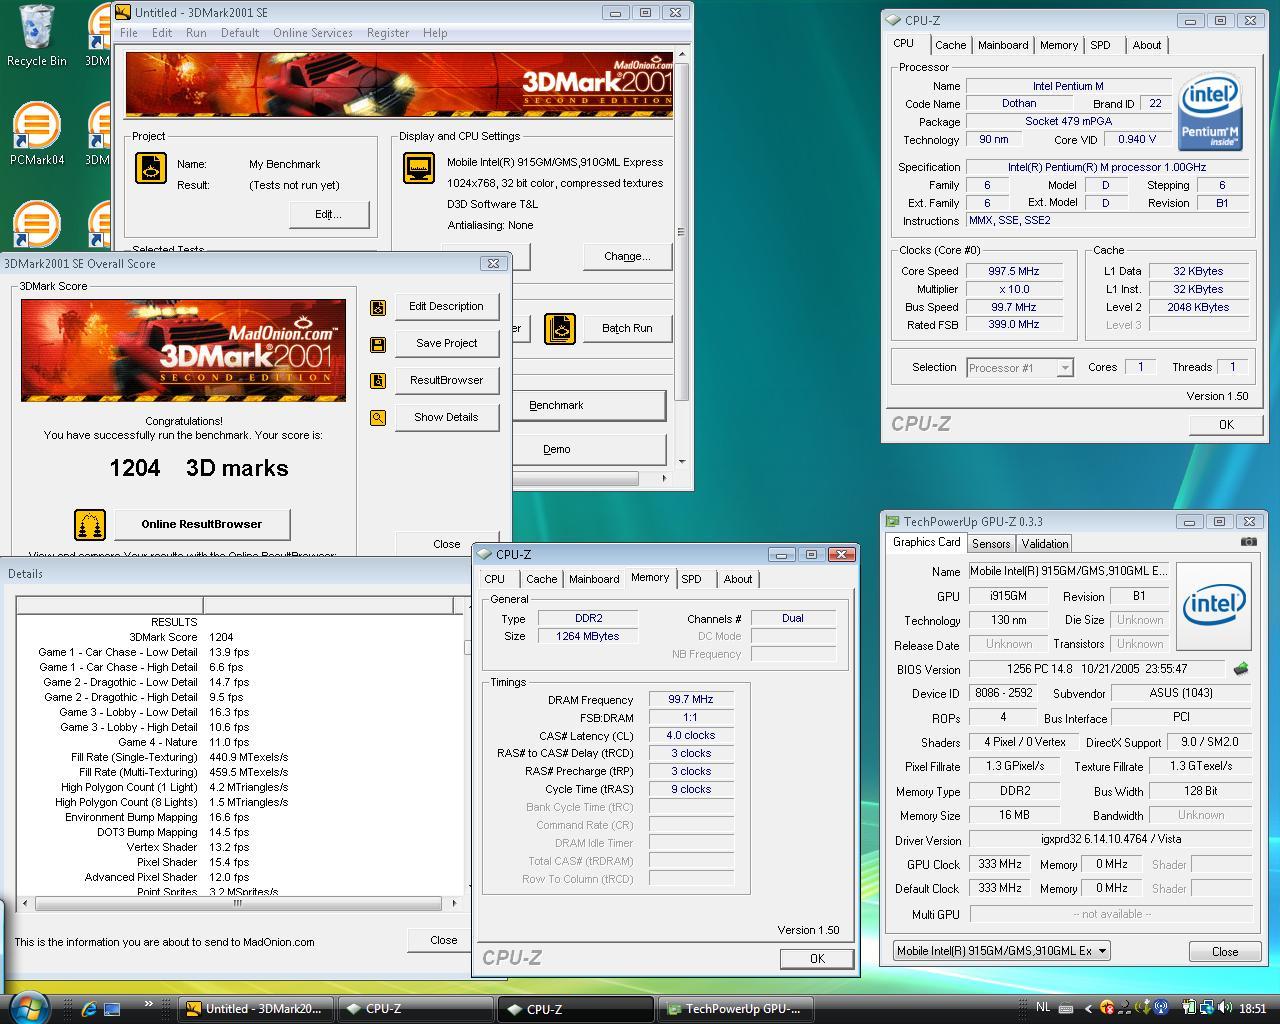The image size is (1280, 1024).
Task: Open the volume icon in system tray
Action: tap(1226, 1008)
